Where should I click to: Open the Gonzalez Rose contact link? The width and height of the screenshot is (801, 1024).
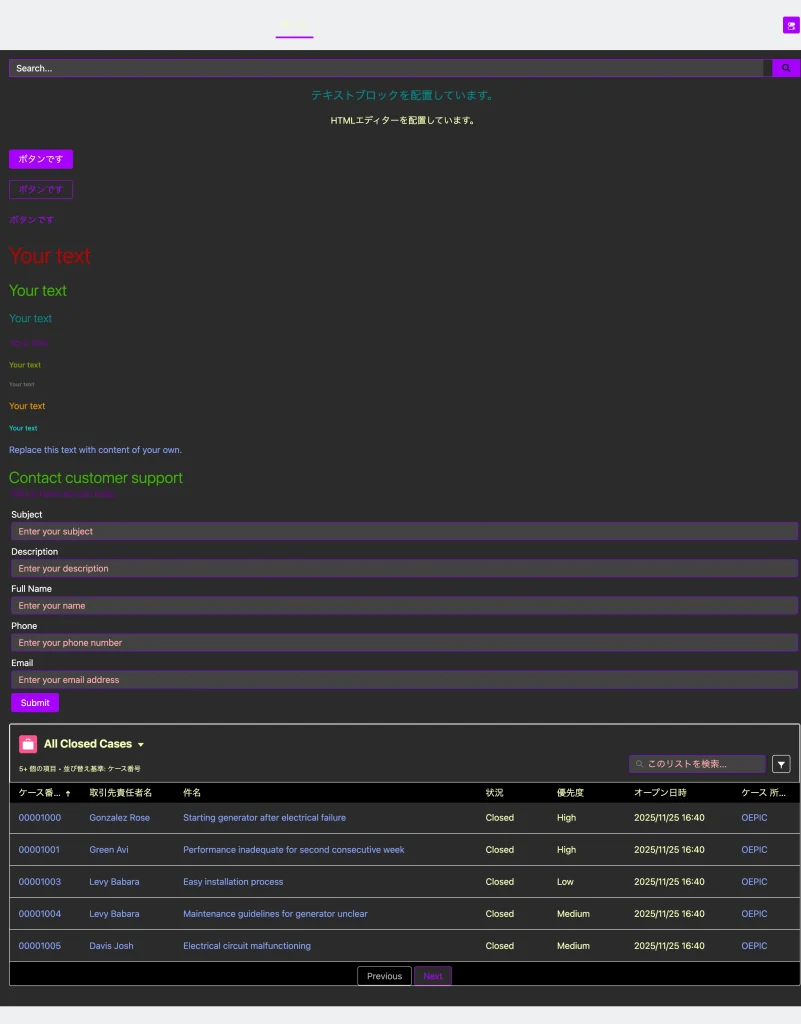pyautogui.click(x=119, y=818)
